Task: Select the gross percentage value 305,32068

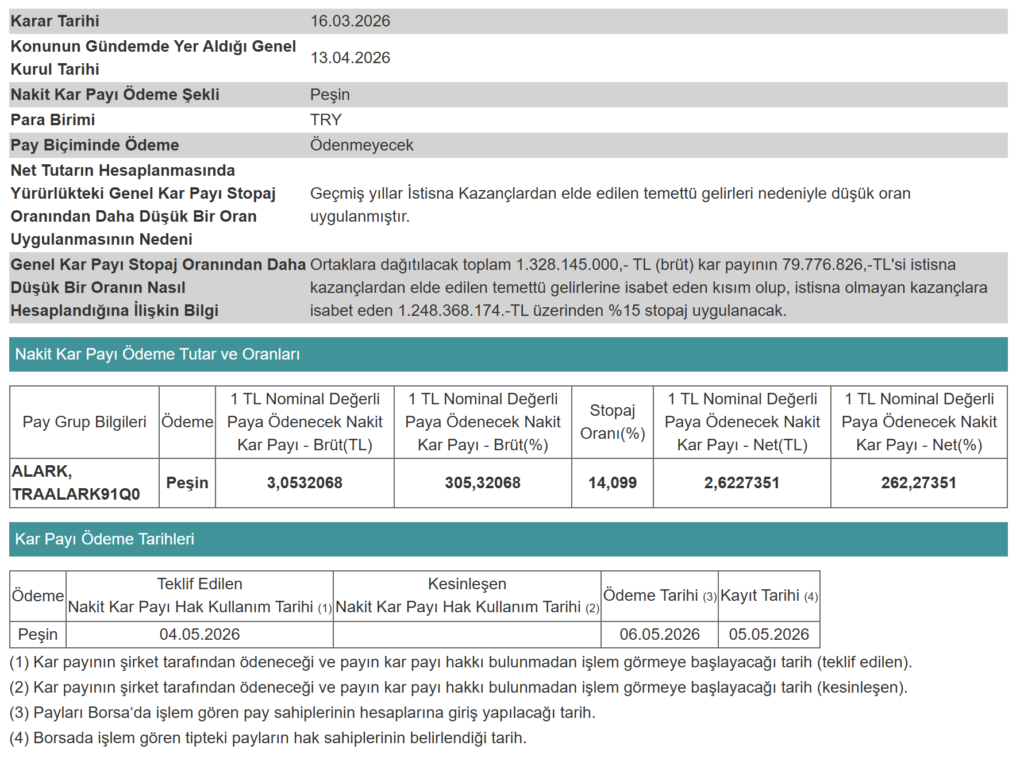Action: (x=483, y=483)
